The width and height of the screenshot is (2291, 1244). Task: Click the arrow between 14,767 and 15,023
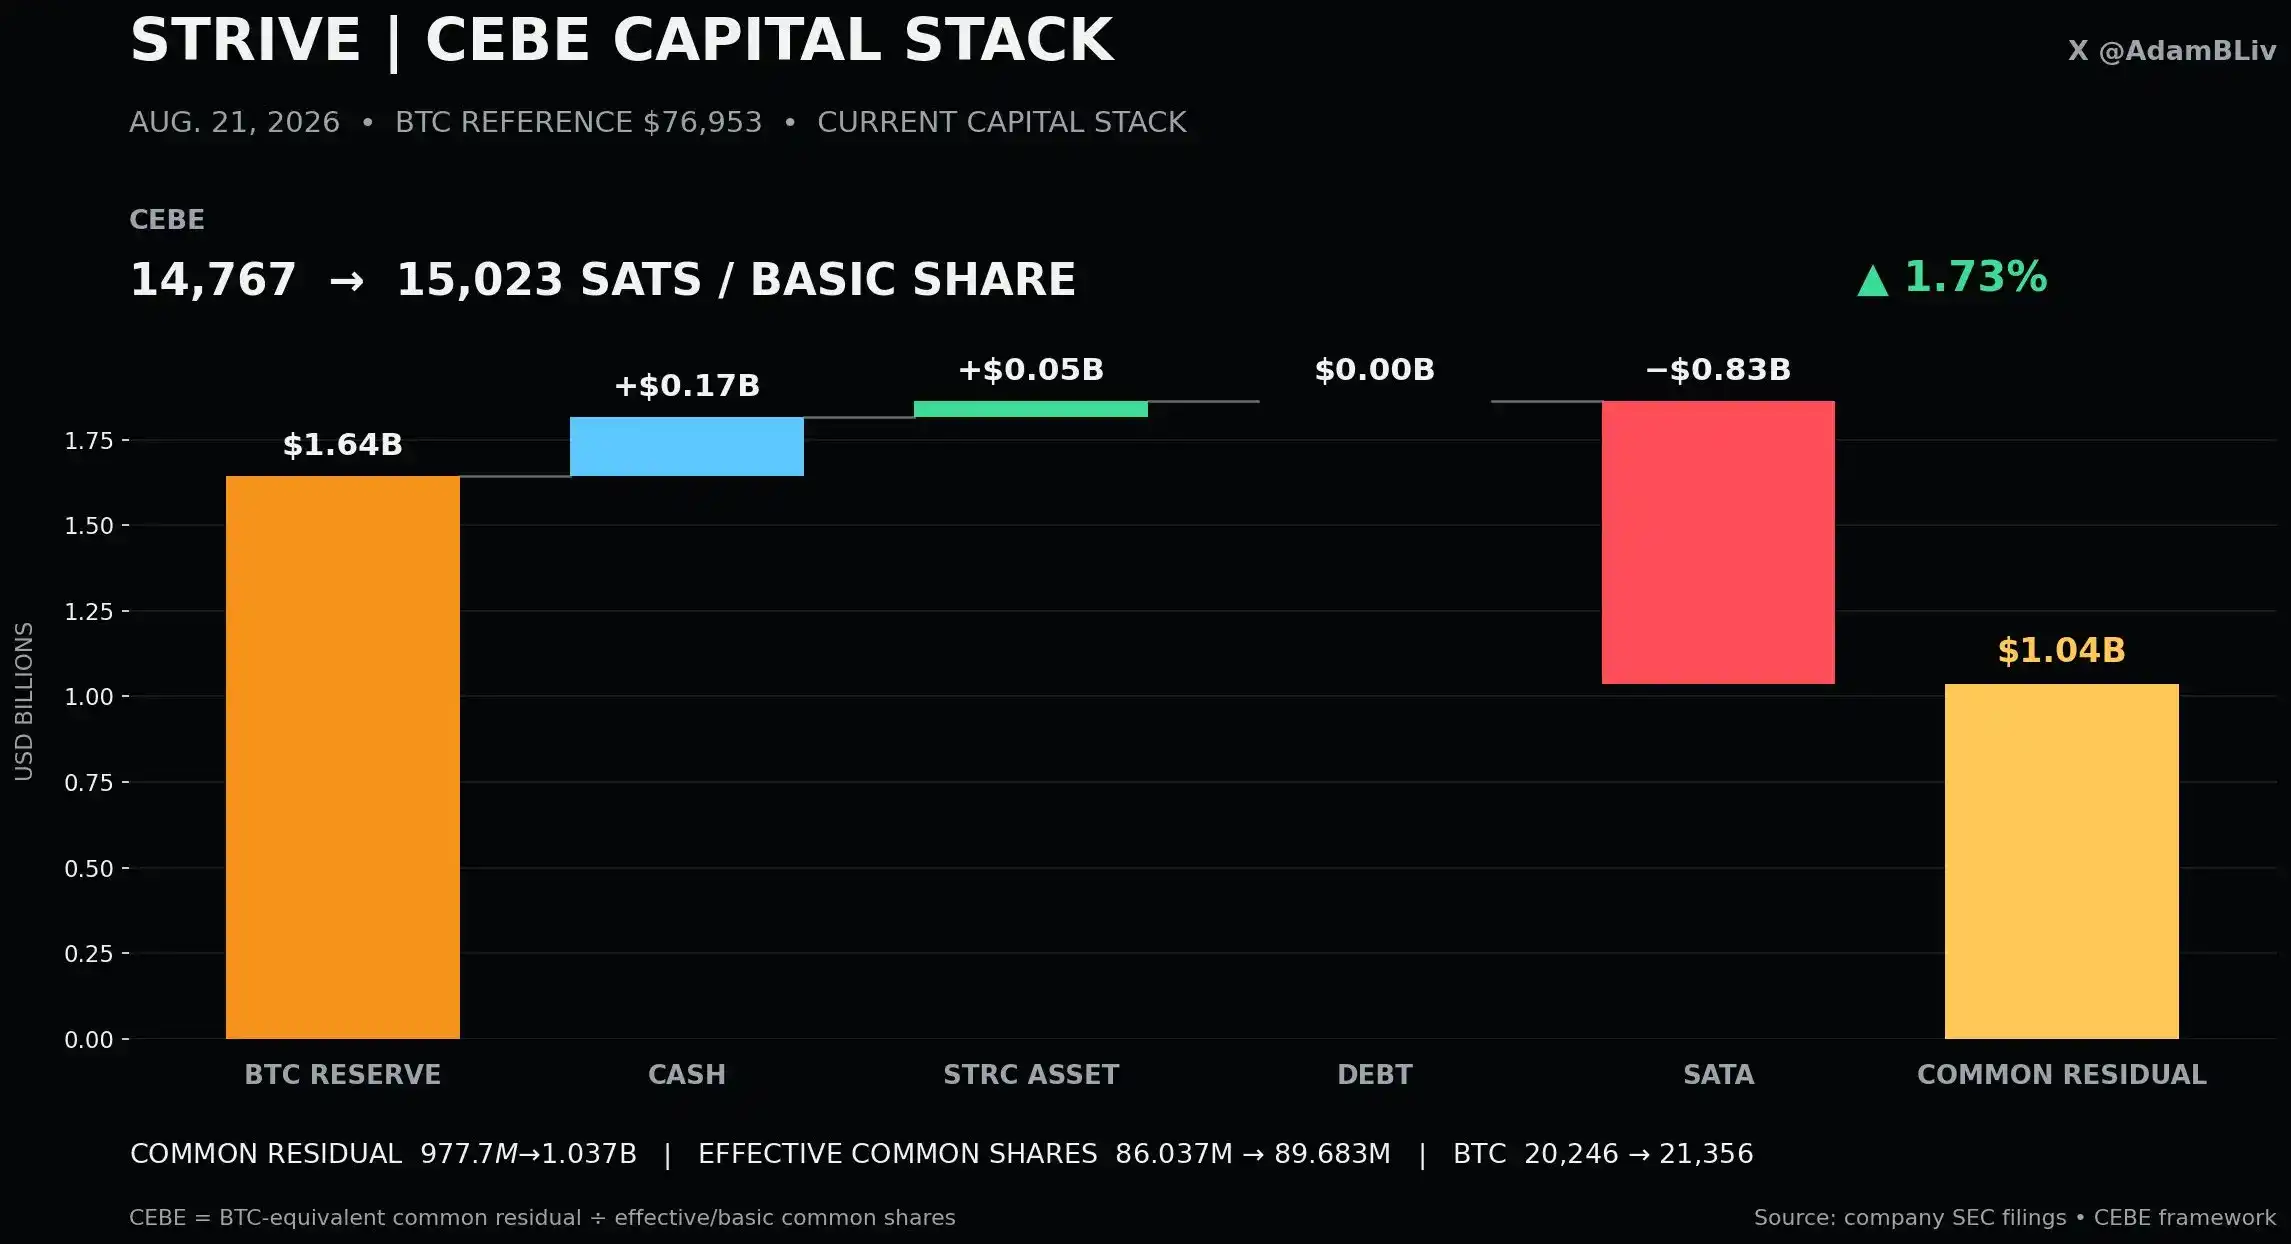click(x=347, y=281)
